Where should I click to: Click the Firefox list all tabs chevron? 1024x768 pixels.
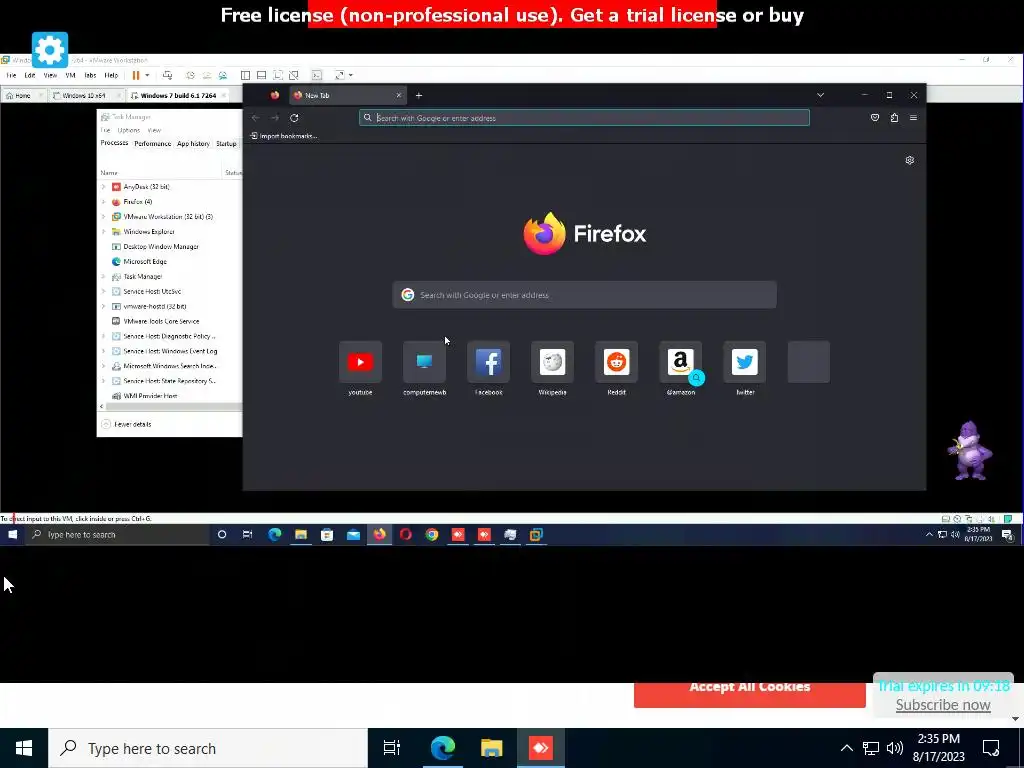(820, 95)
